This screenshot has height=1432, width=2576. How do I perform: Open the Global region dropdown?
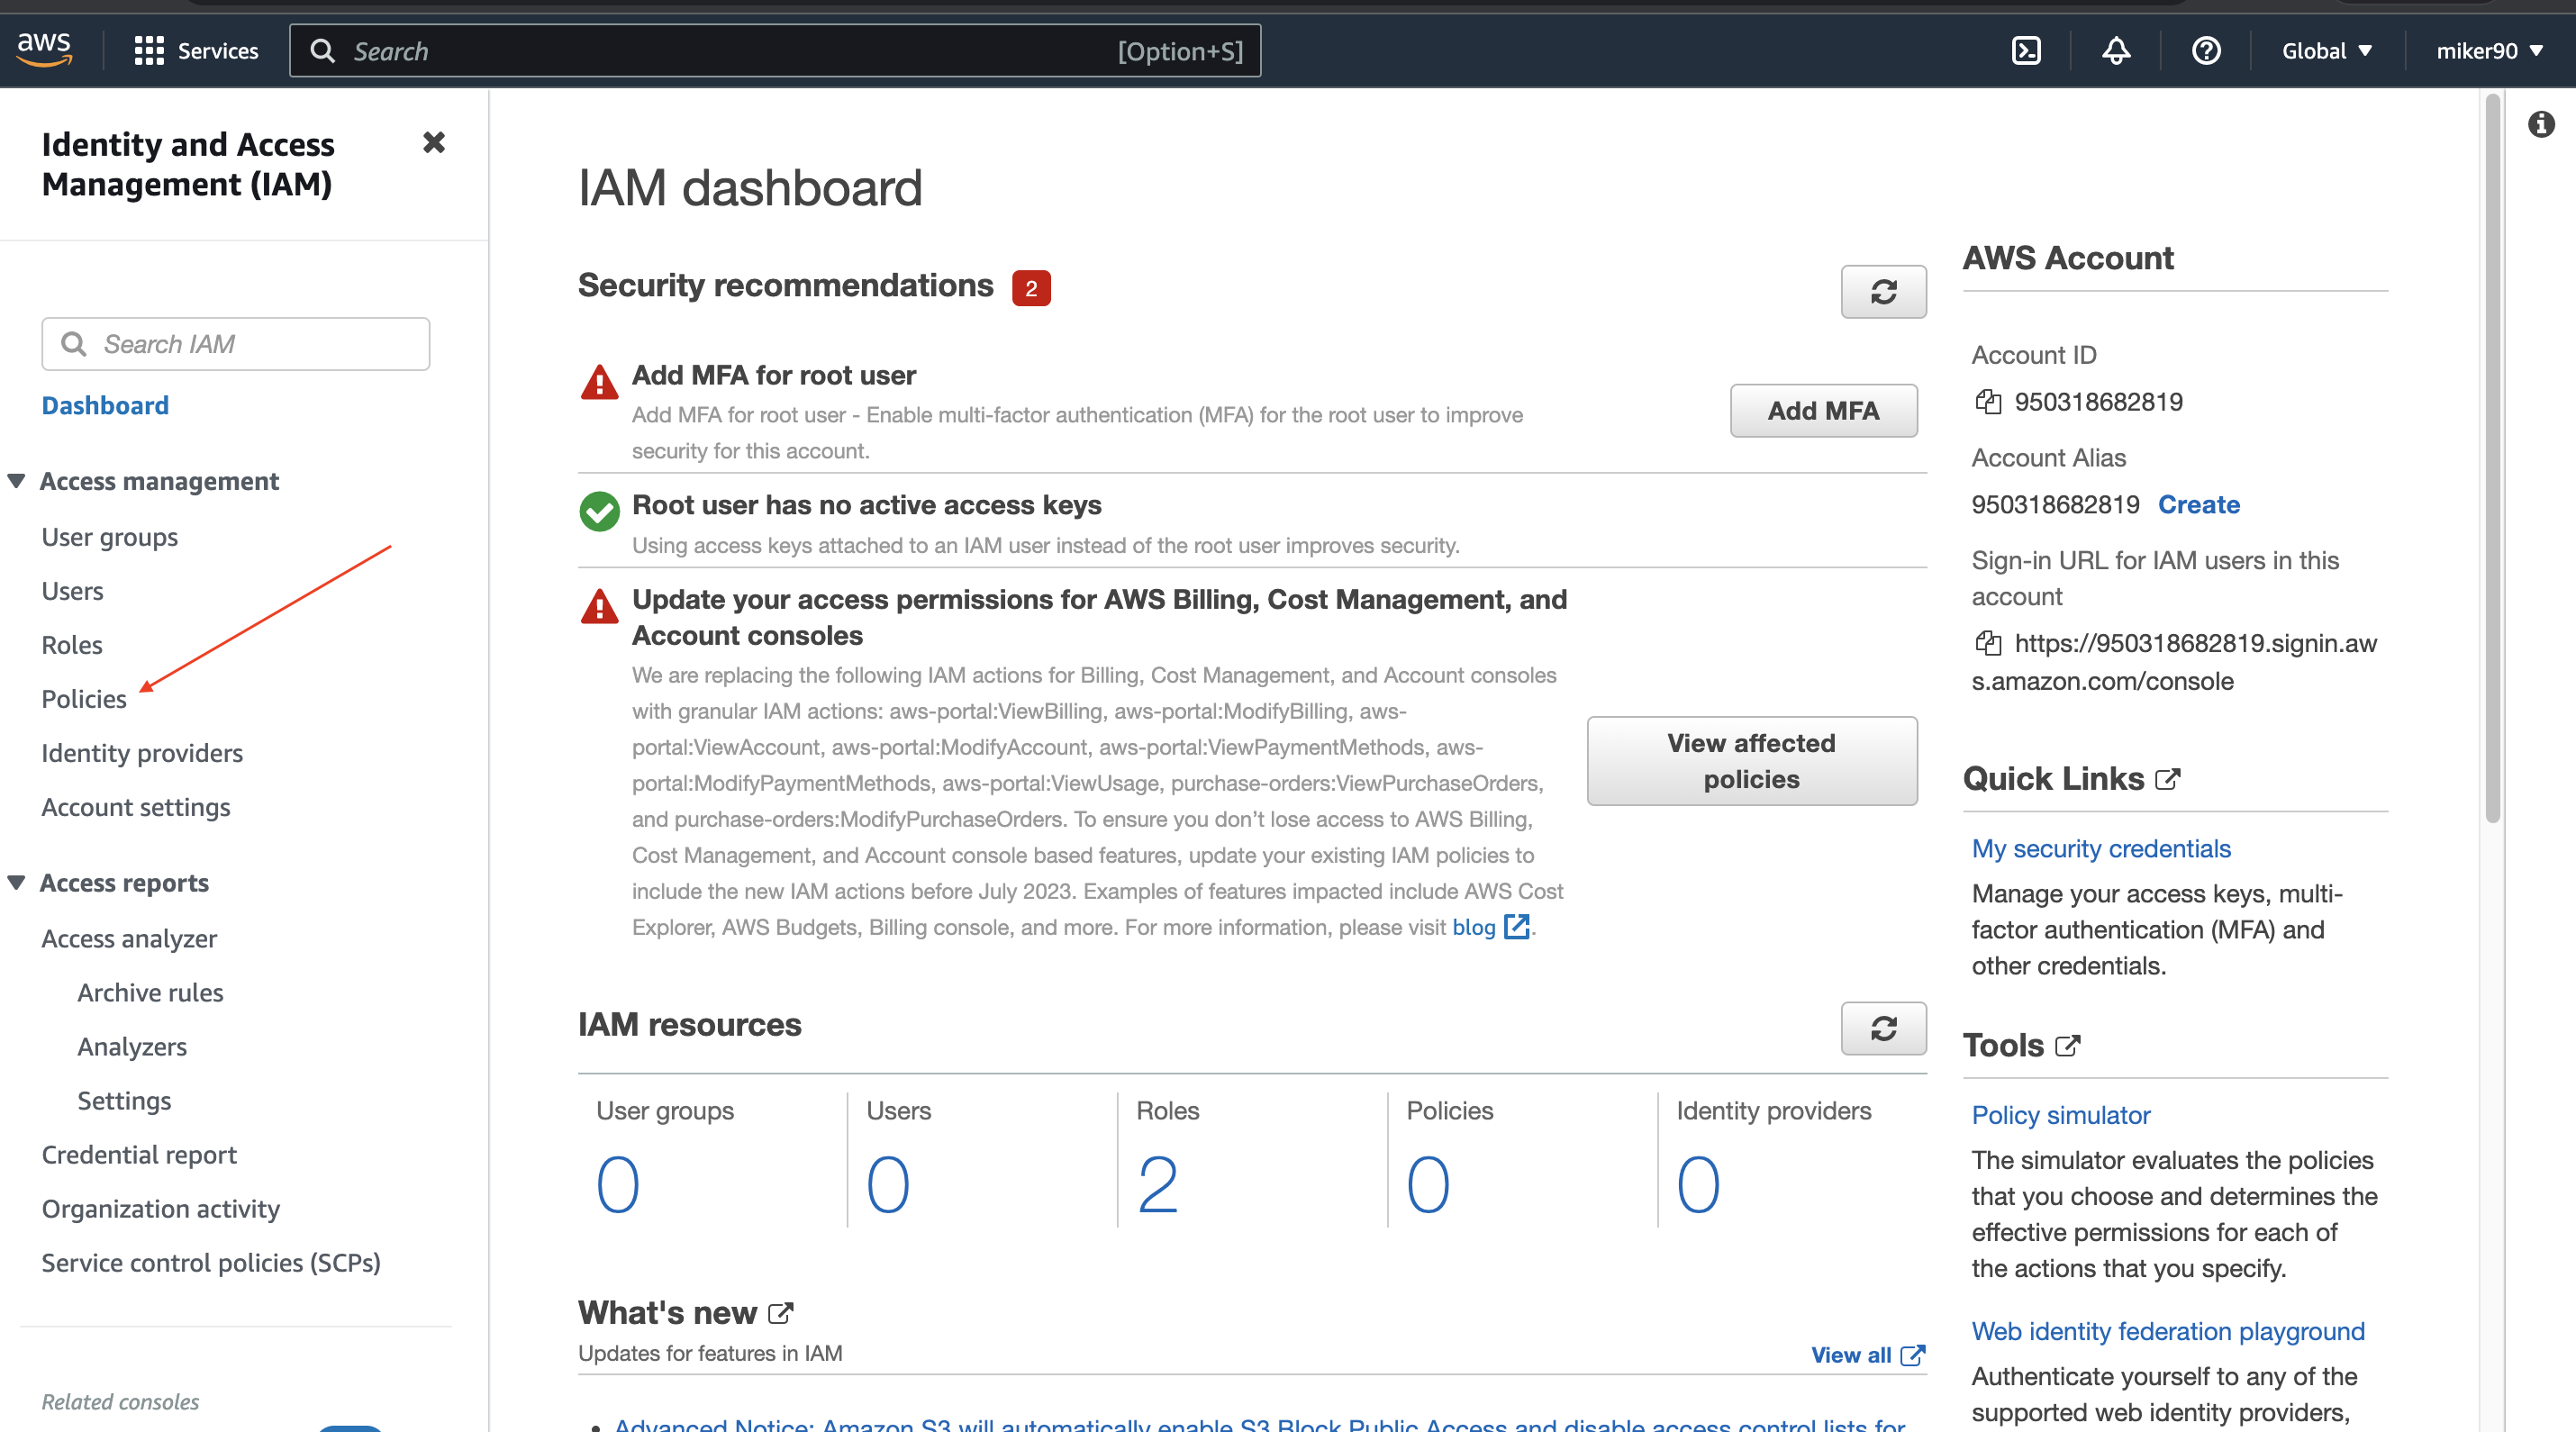click(x=2326, y=51)
